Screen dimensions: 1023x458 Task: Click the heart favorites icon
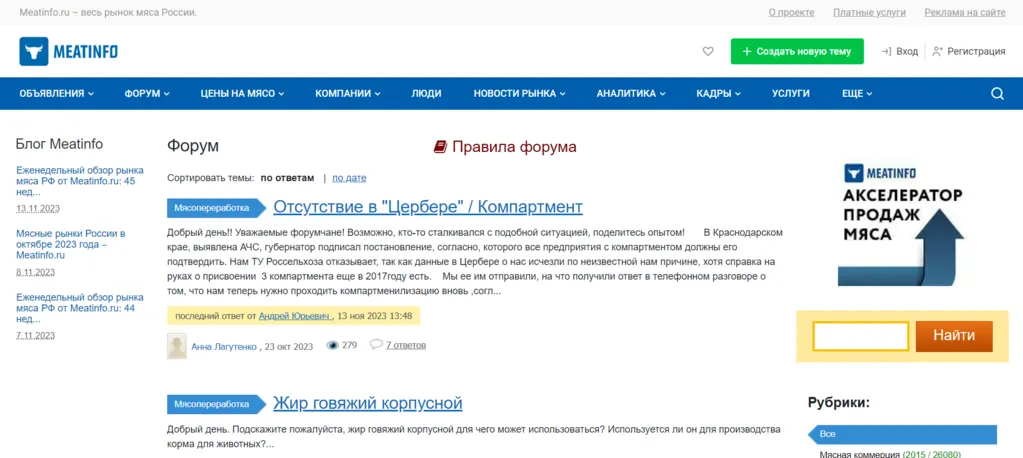(x=708, y=51)
